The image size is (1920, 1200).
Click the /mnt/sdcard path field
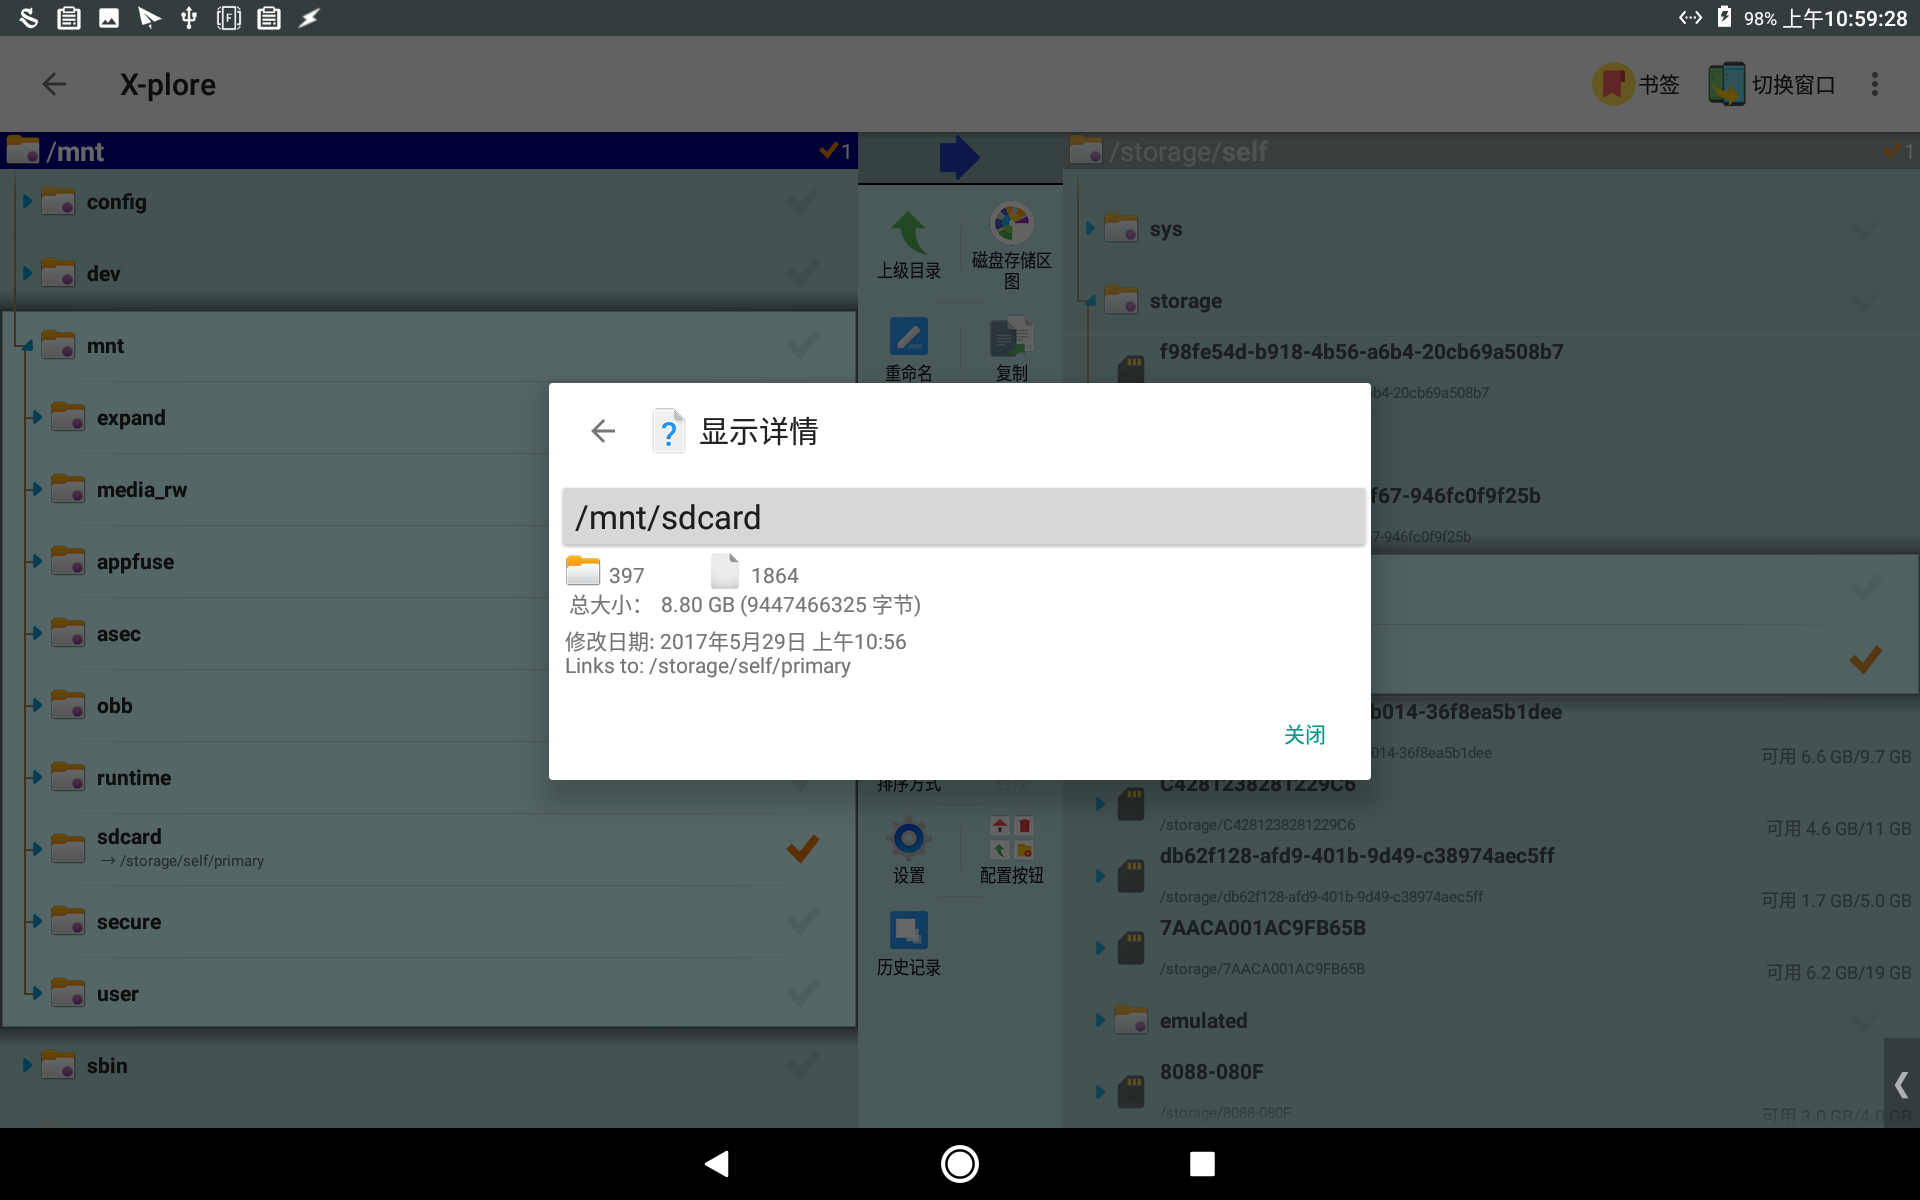[963, 517]
